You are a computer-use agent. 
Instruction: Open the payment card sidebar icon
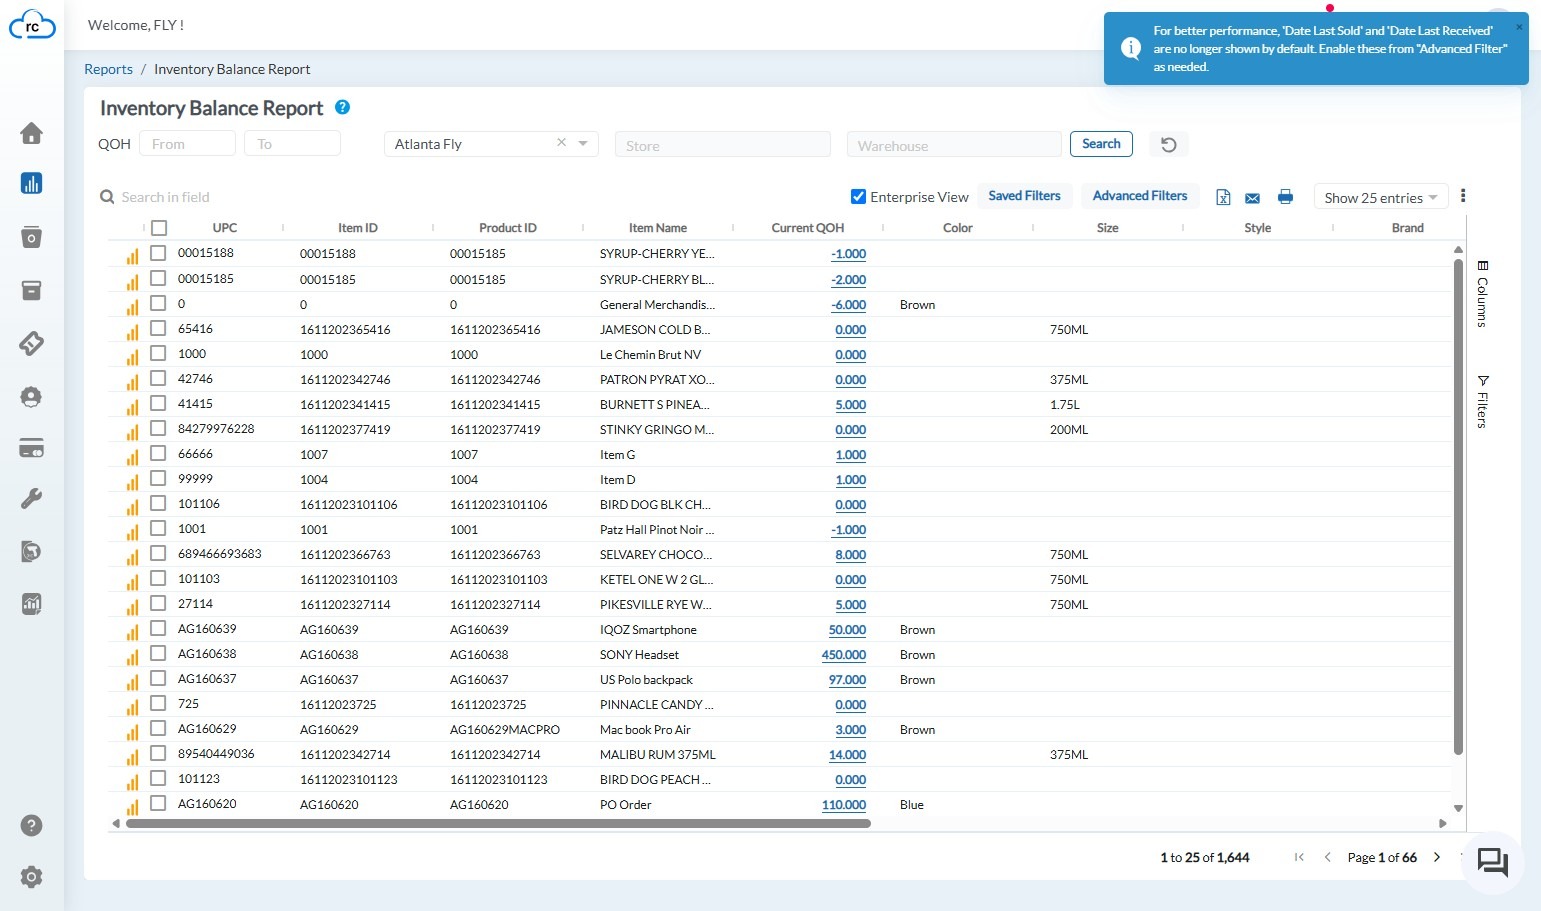click(31, 448)
